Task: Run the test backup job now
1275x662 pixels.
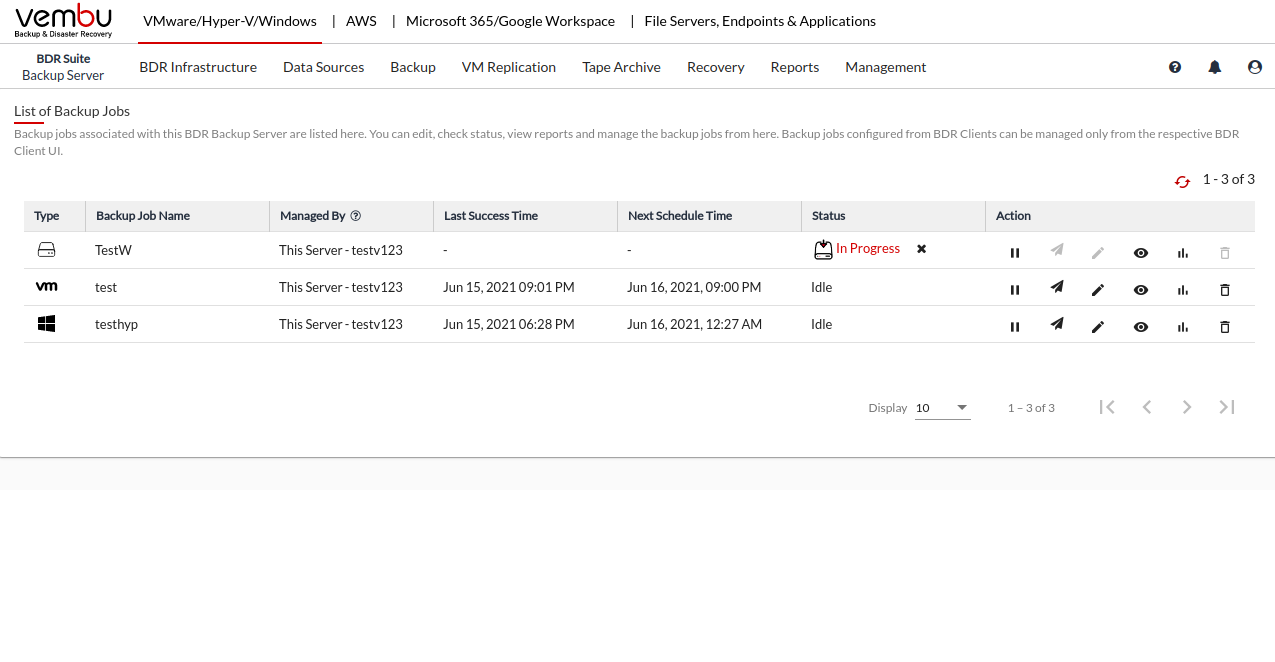Action: tap(1057, 288)
